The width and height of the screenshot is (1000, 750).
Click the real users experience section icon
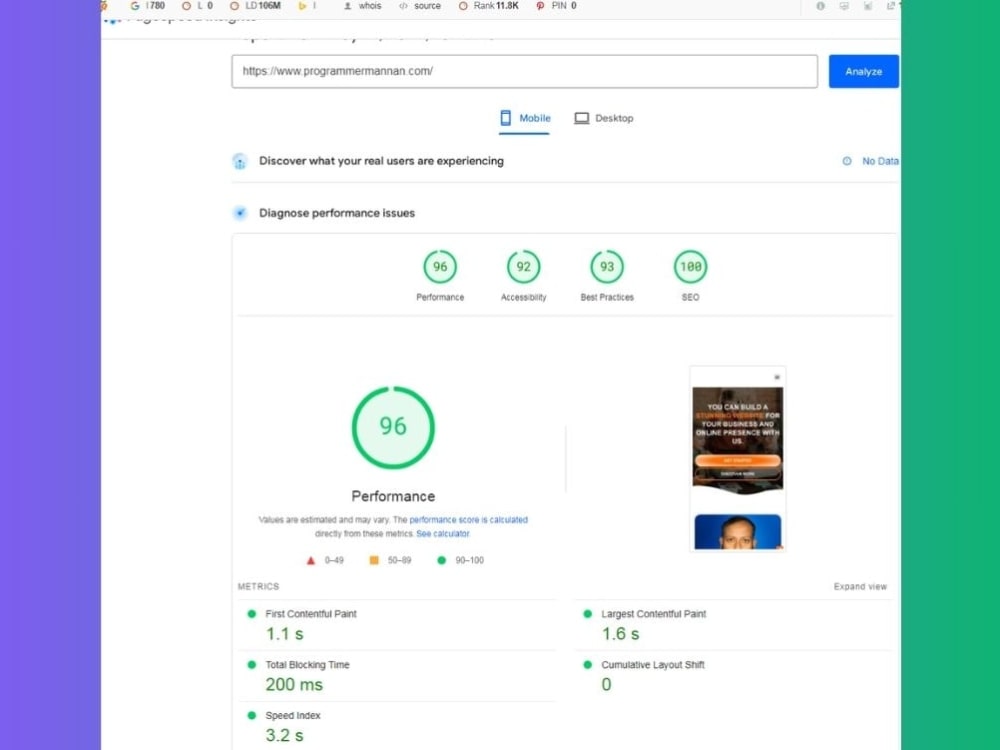point(240,161)
